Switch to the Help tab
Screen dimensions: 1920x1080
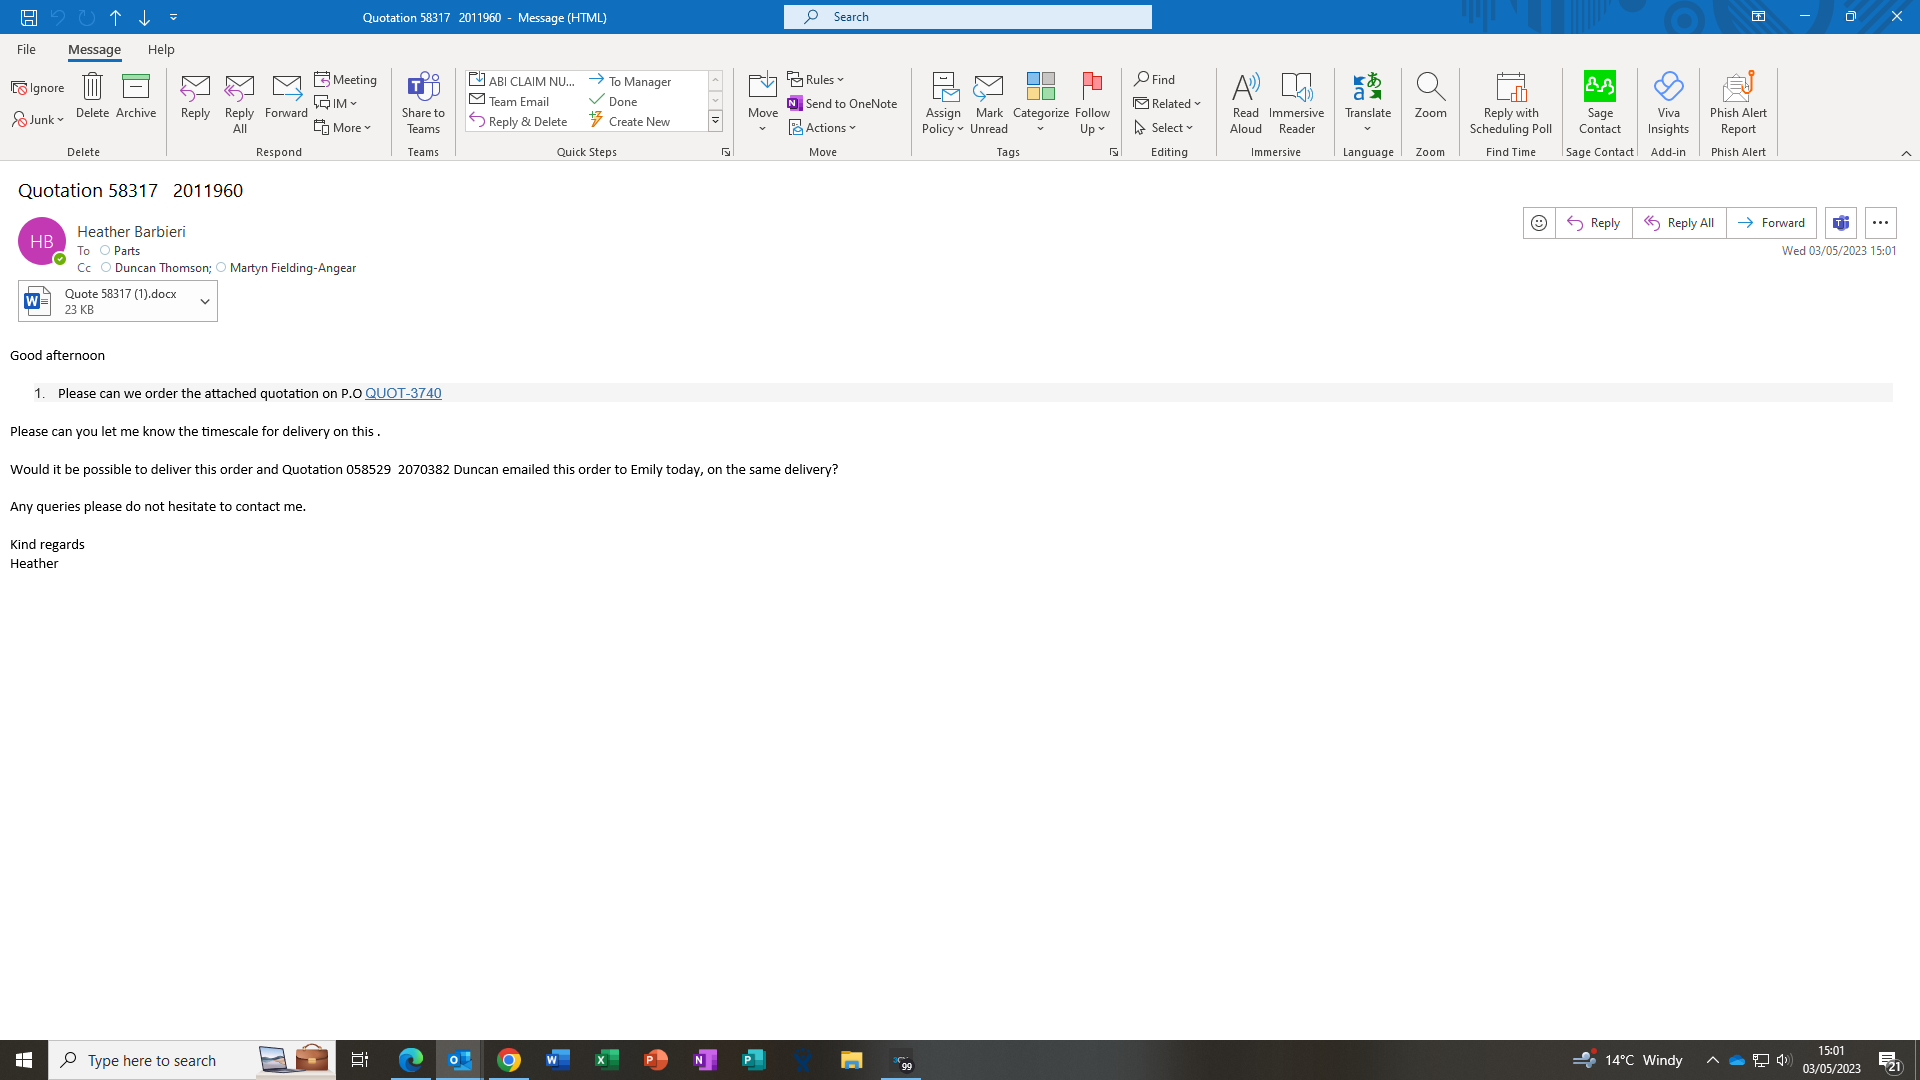(x=161, y=49)
